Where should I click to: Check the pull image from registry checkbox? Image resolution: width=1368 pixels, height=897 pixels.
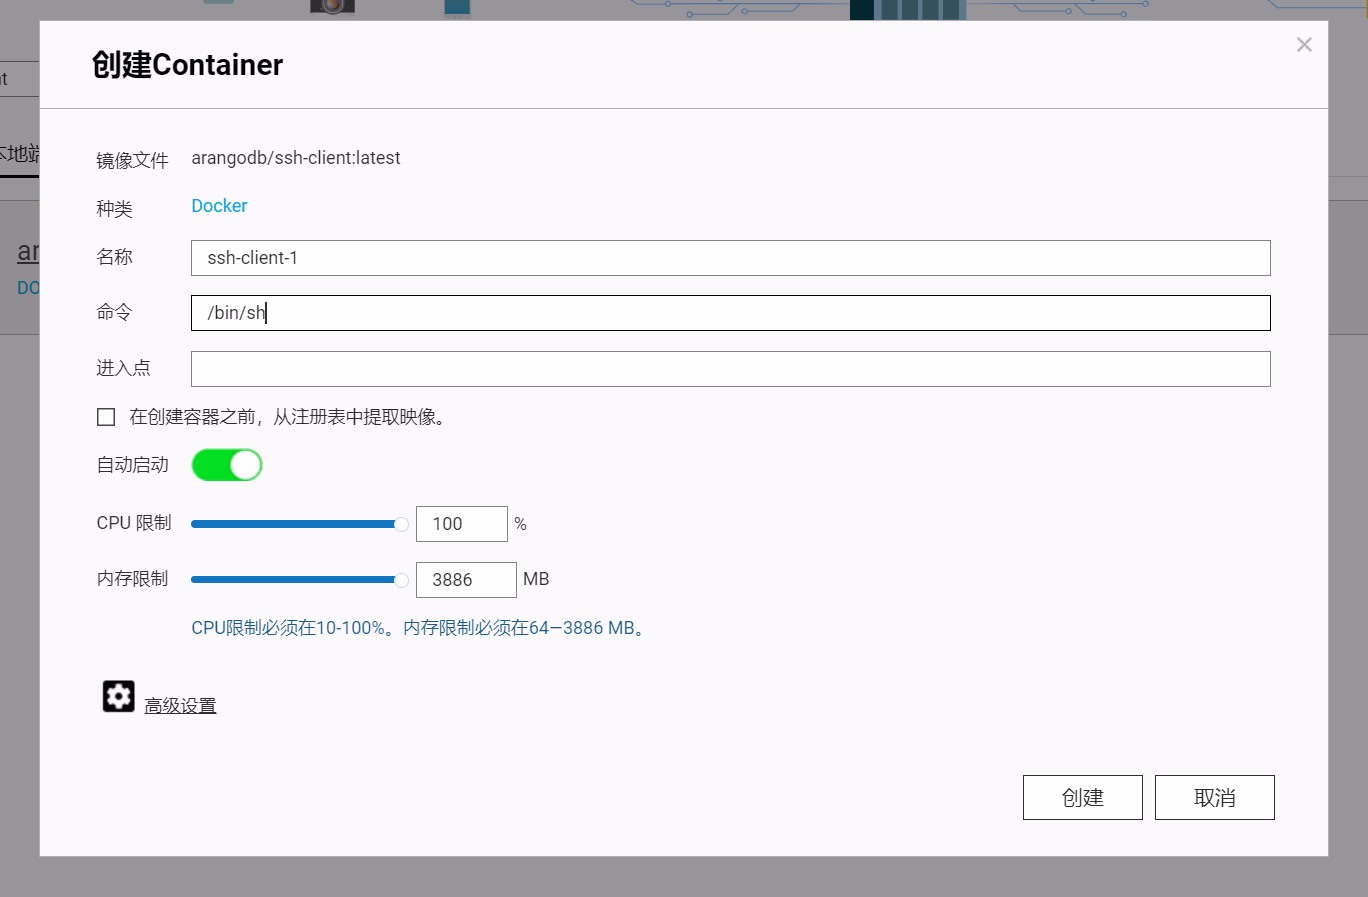[106, 417]
